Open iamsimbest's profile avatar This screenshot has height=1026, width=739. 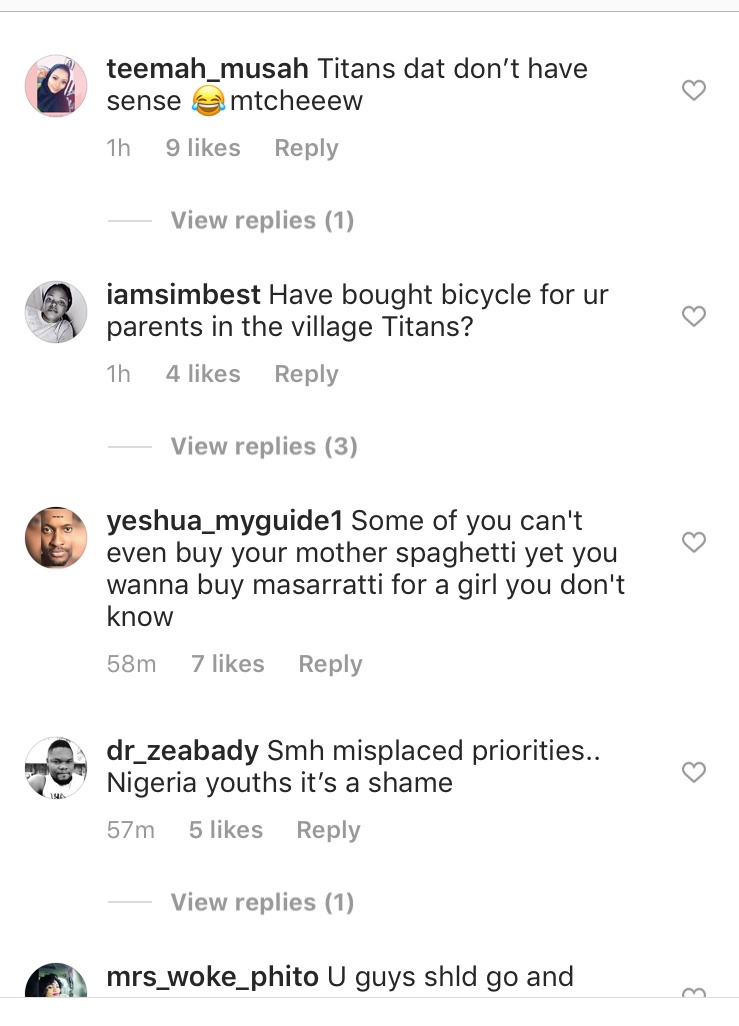point(56,312)
